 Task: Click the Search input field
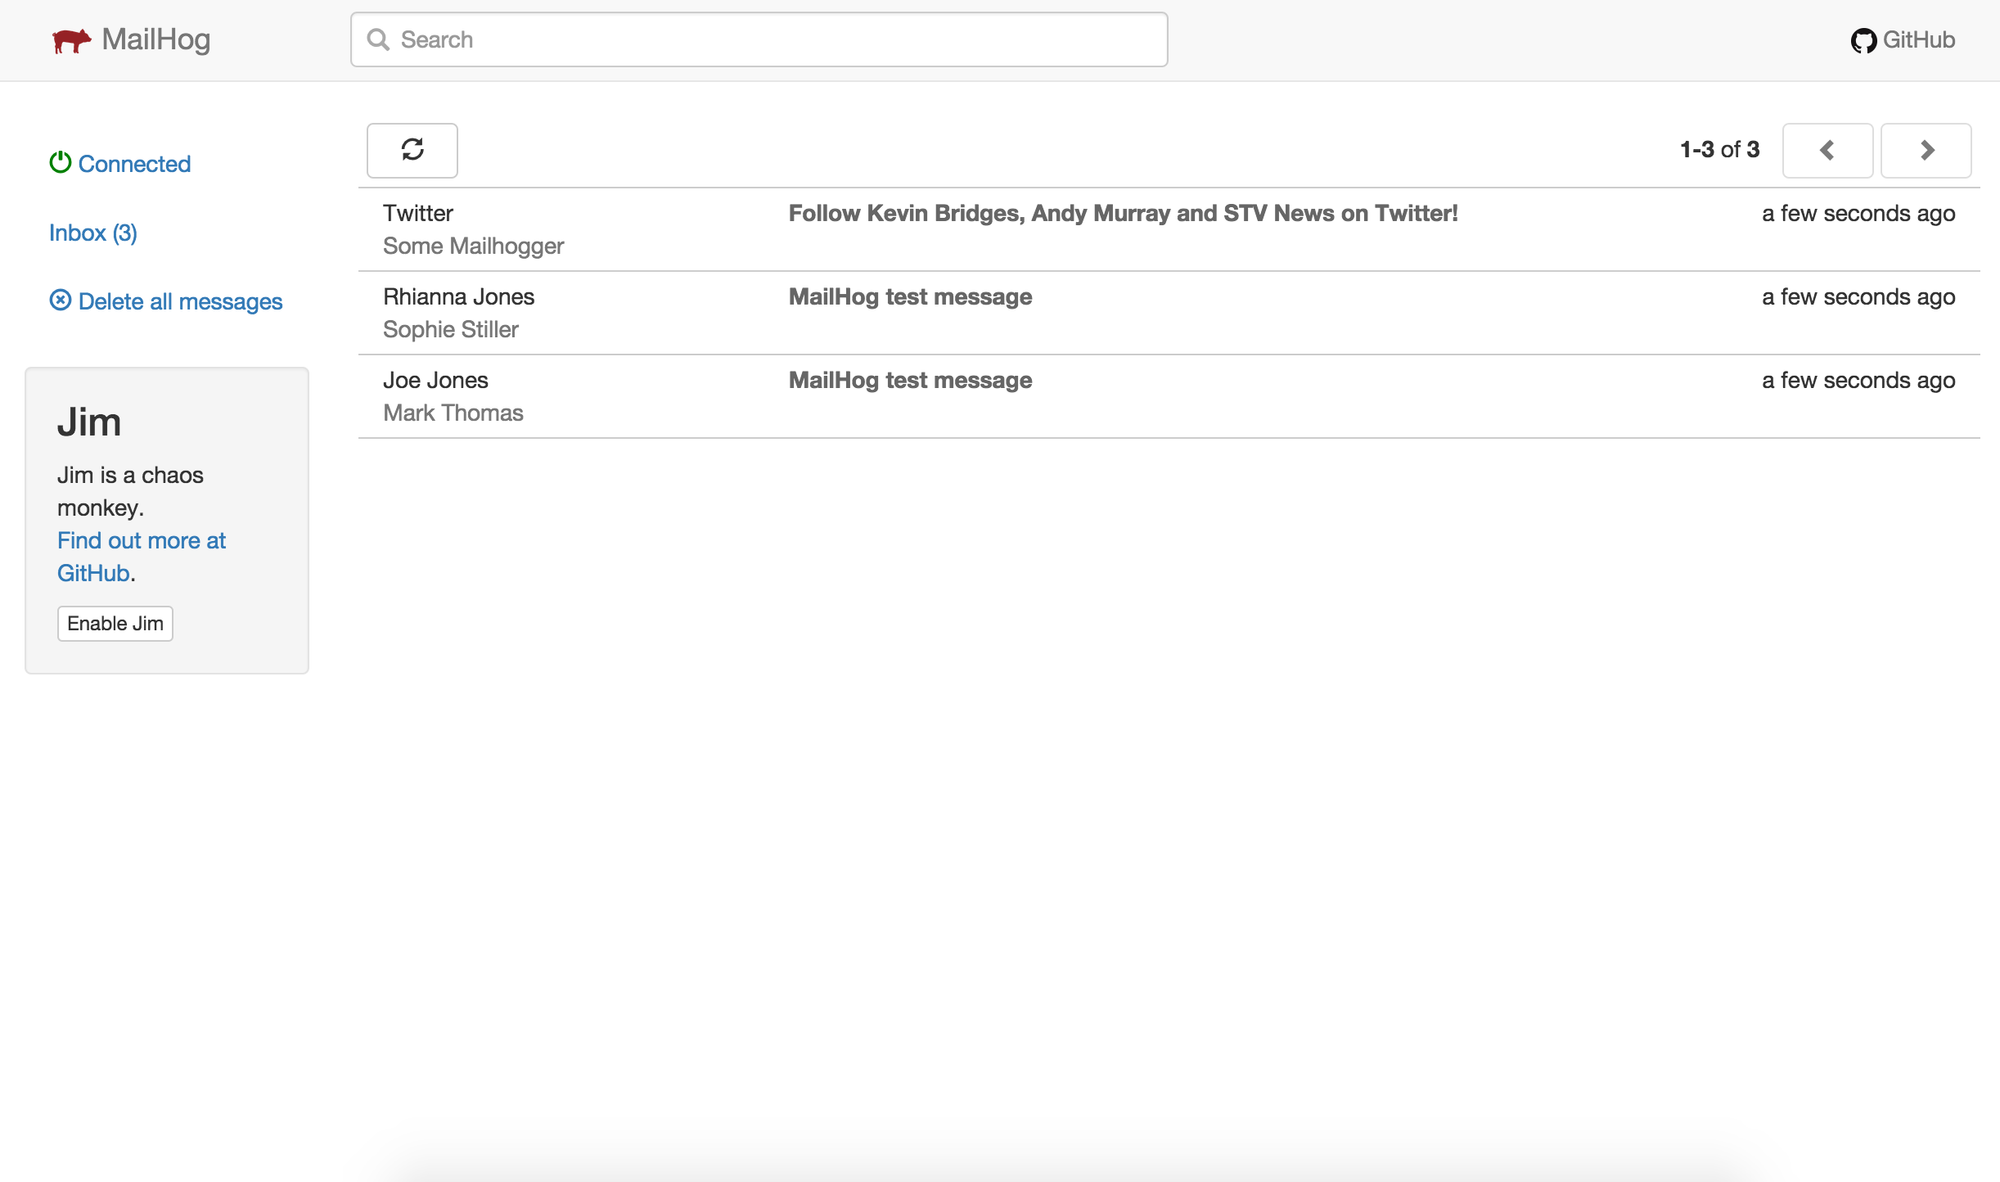(x=759, y=38)
